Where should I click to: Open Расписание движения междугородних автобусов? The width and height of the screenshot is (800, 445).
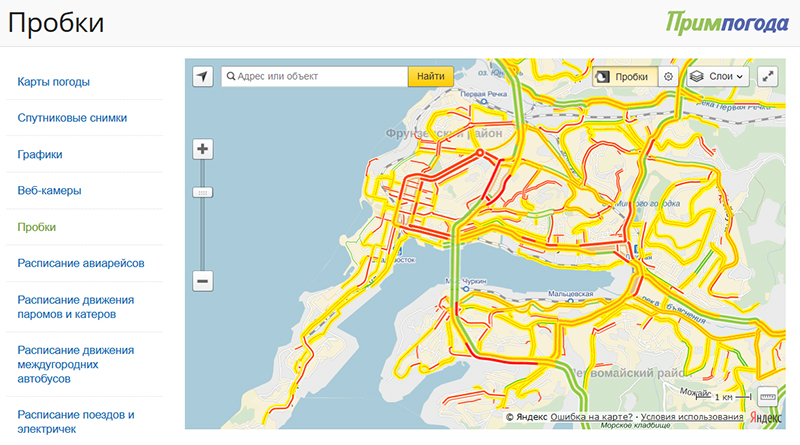coord(76,364)
